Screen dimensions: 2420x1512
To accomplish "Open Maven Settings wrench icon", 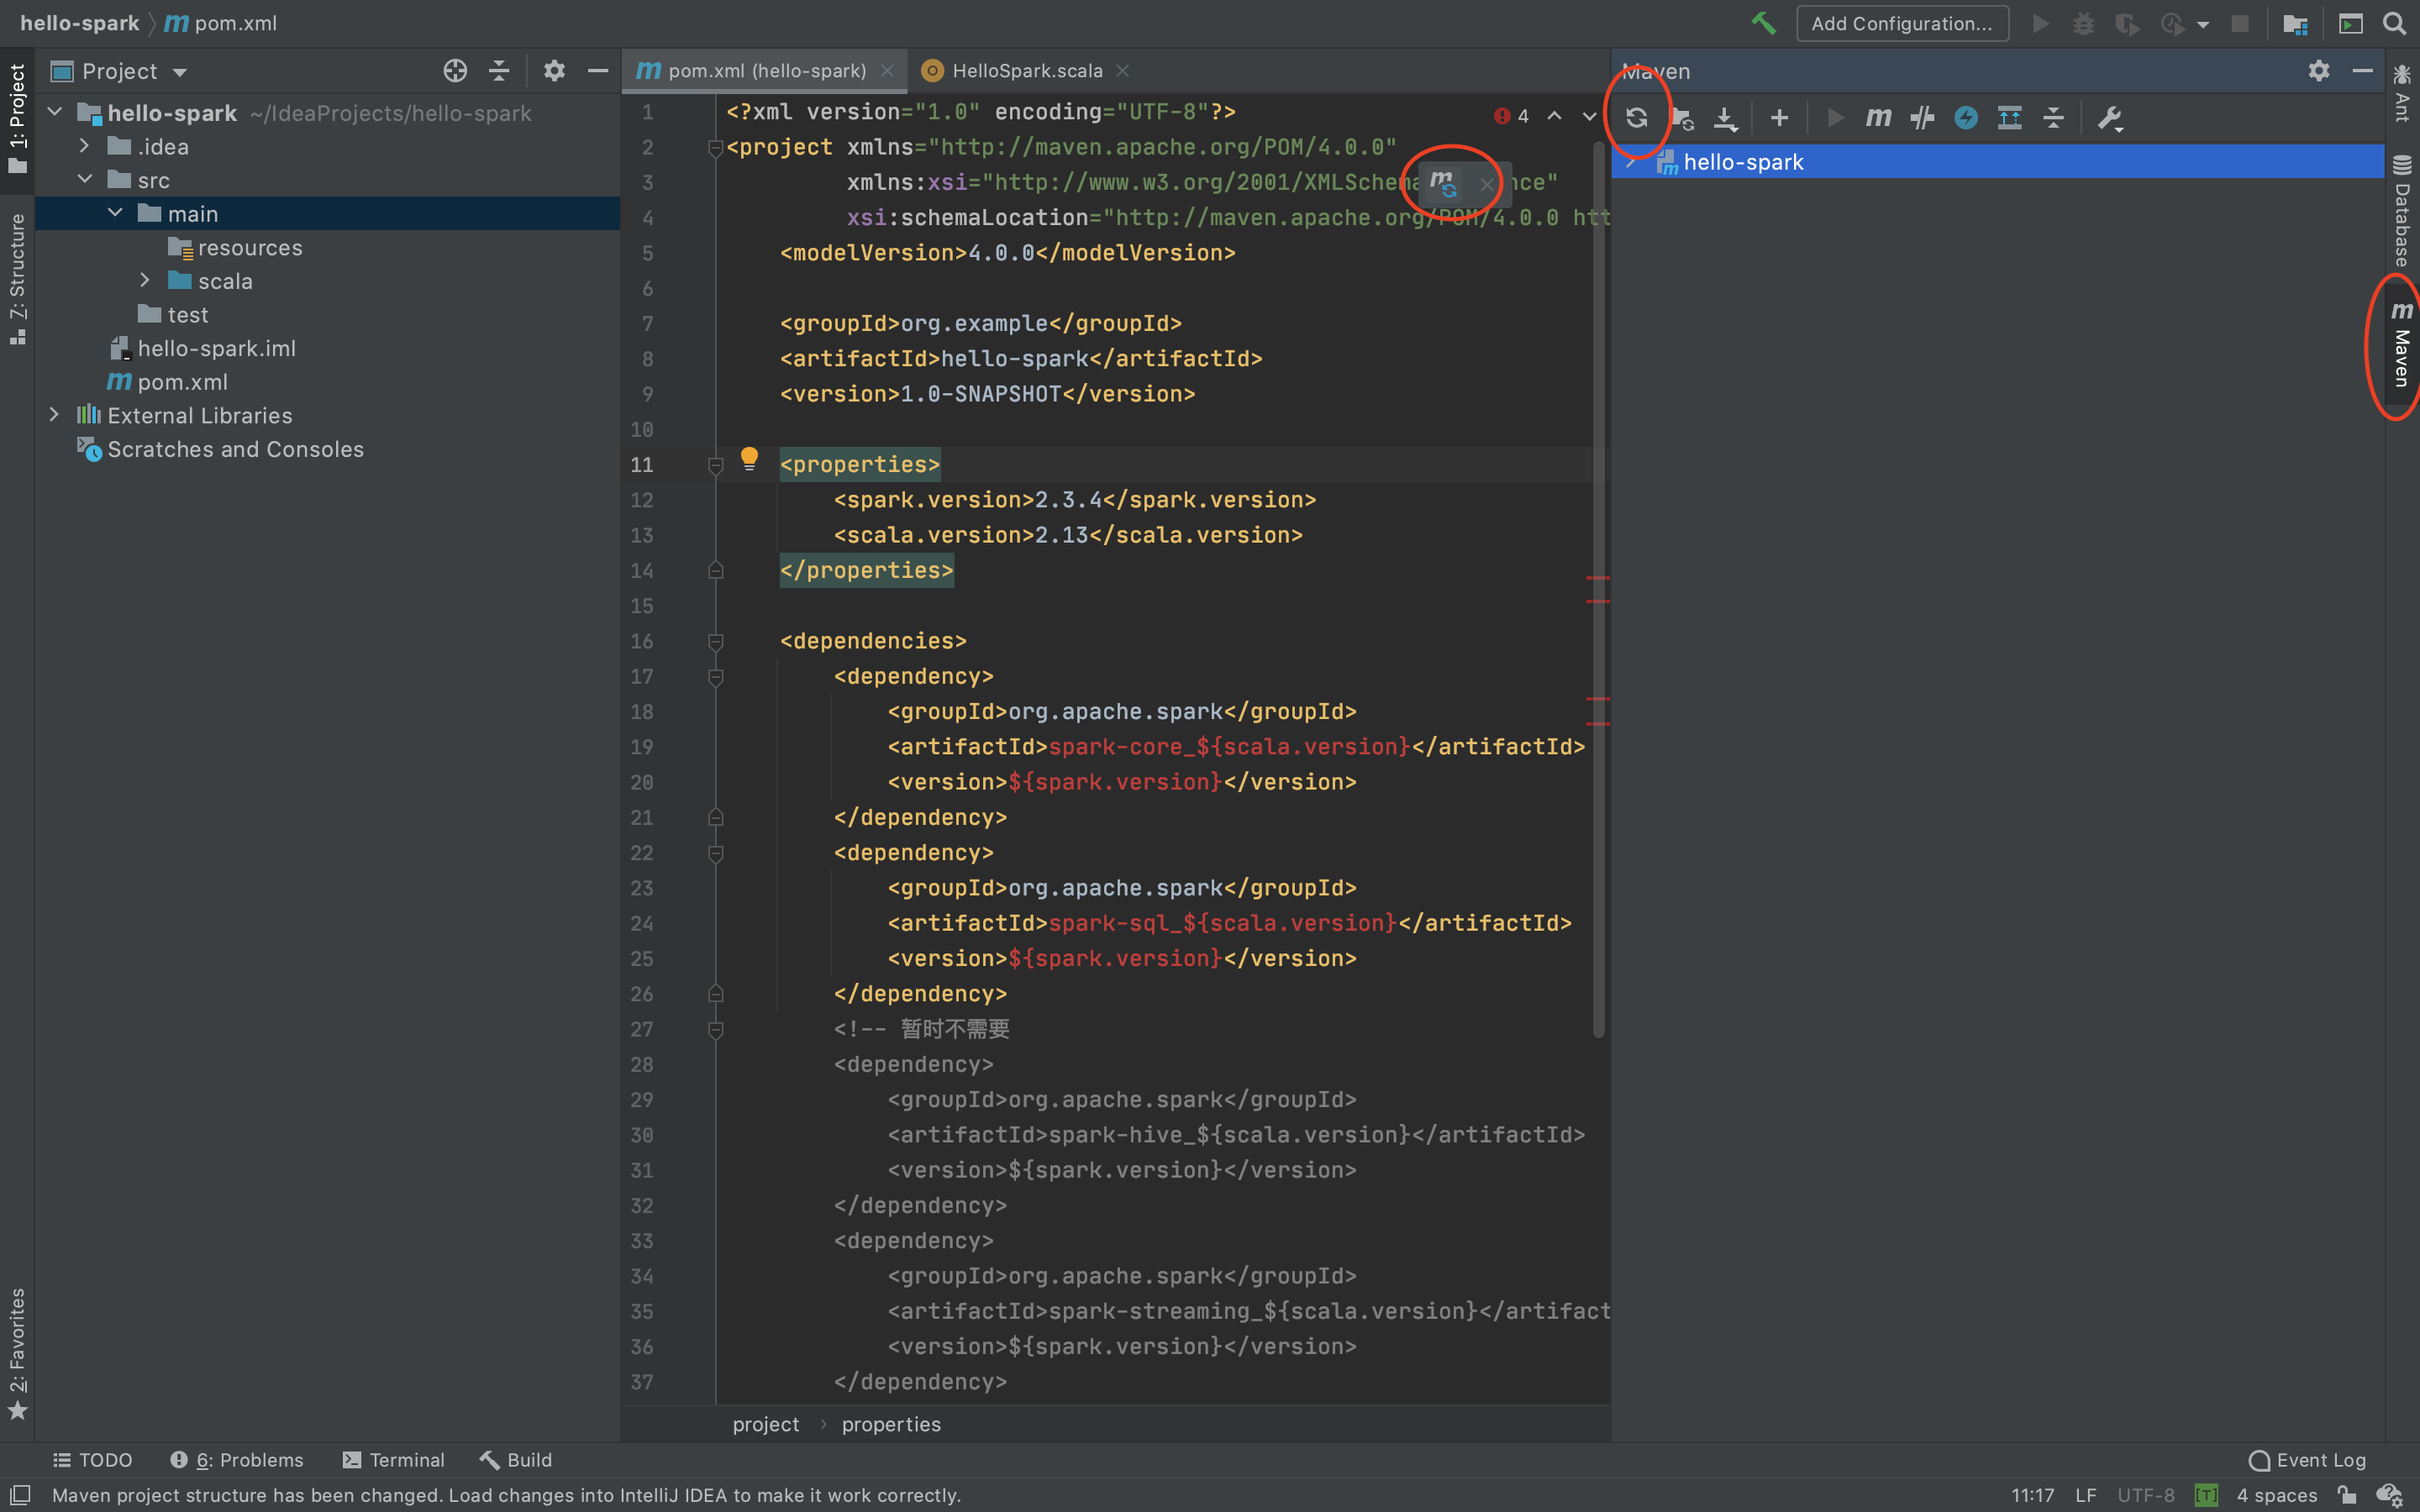I will point(2109,118).
